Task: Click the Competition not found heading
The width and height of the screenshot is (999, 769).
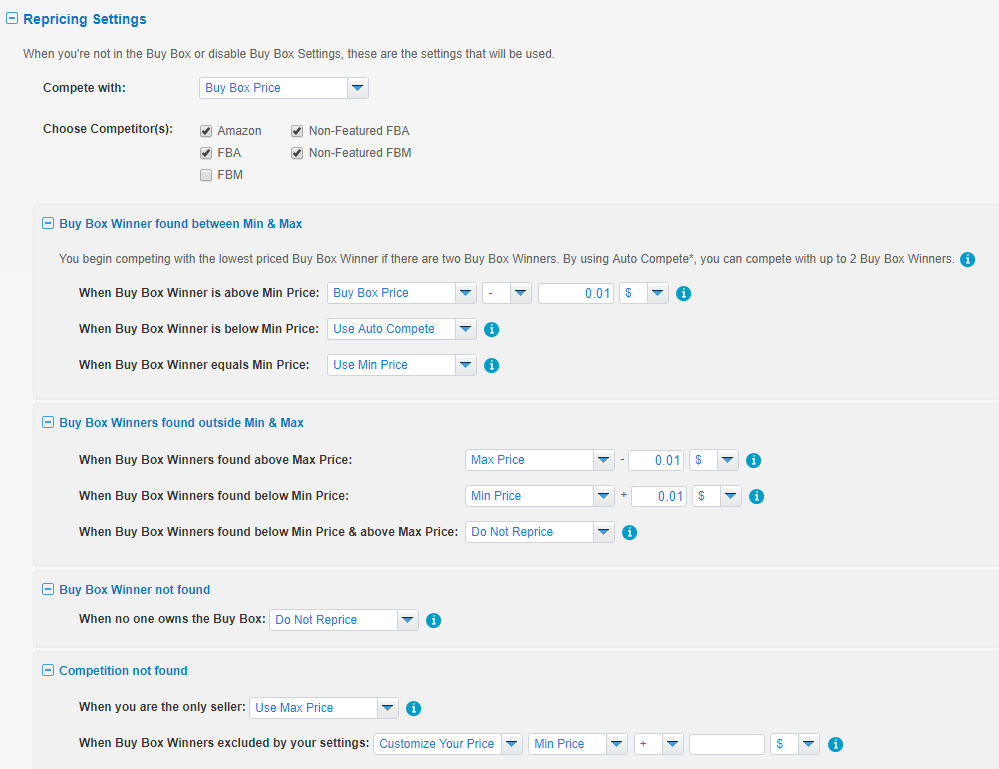Action: coord(123,670)
